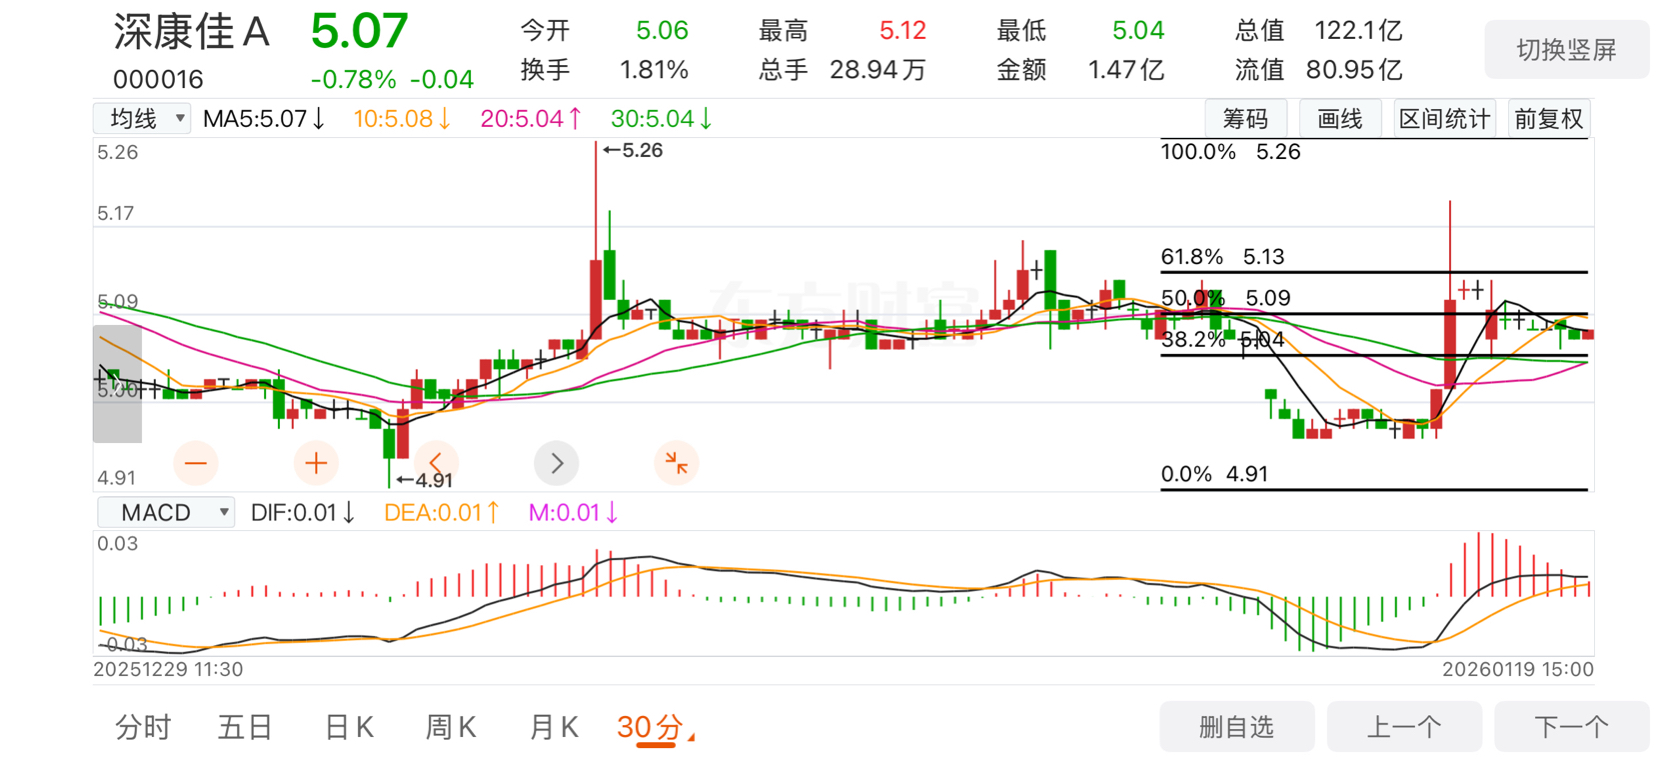Click start date 20251229 11:30 label
The width and height of the screenshot is (1663, 768).
(x=168, y=670)
